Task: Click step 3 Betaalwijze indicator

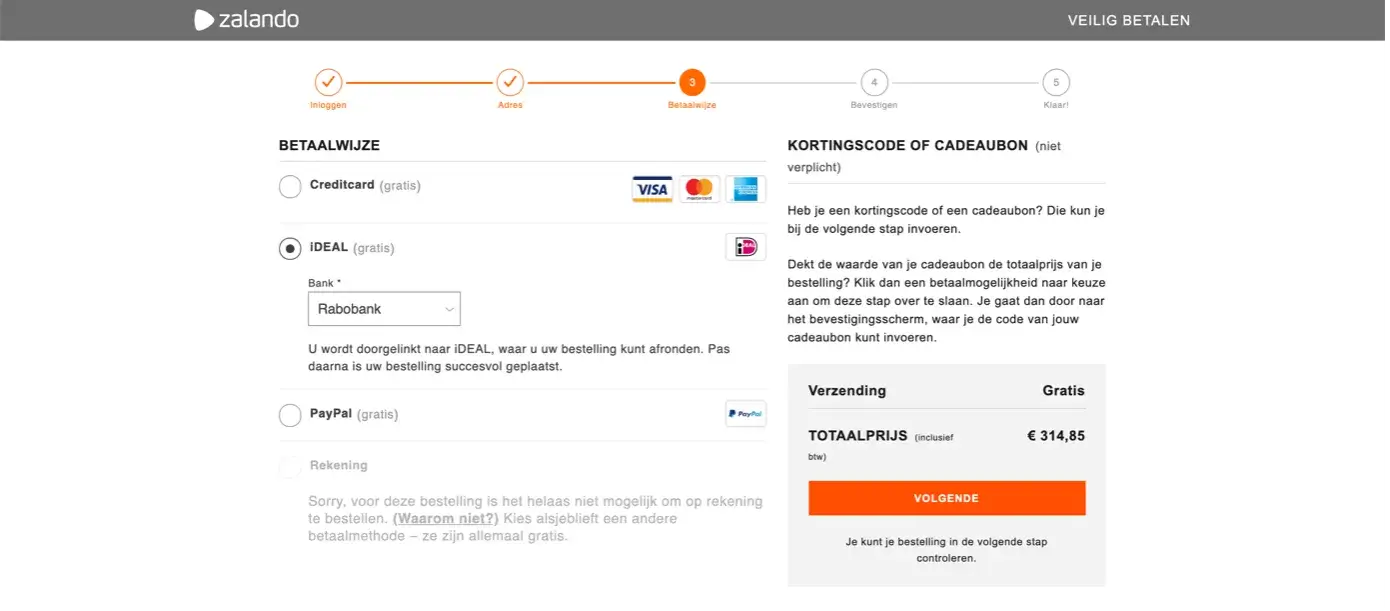Action: (692, 82)
